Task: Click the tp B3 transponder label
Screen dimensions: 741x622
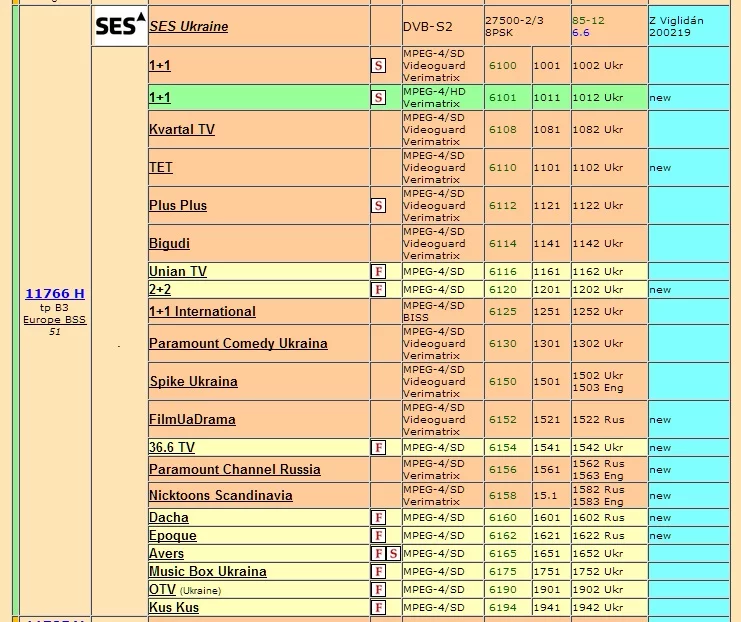Action: [54, 308]
